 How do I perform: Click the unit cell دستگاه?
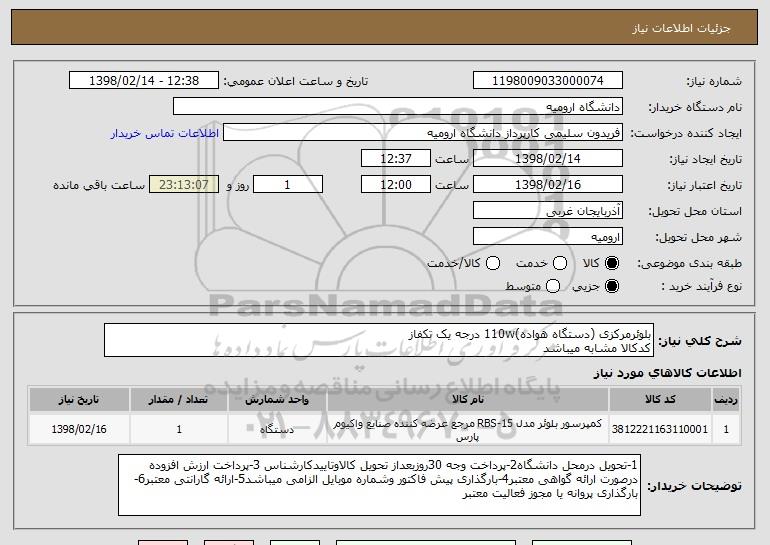(x=277, y=429)
